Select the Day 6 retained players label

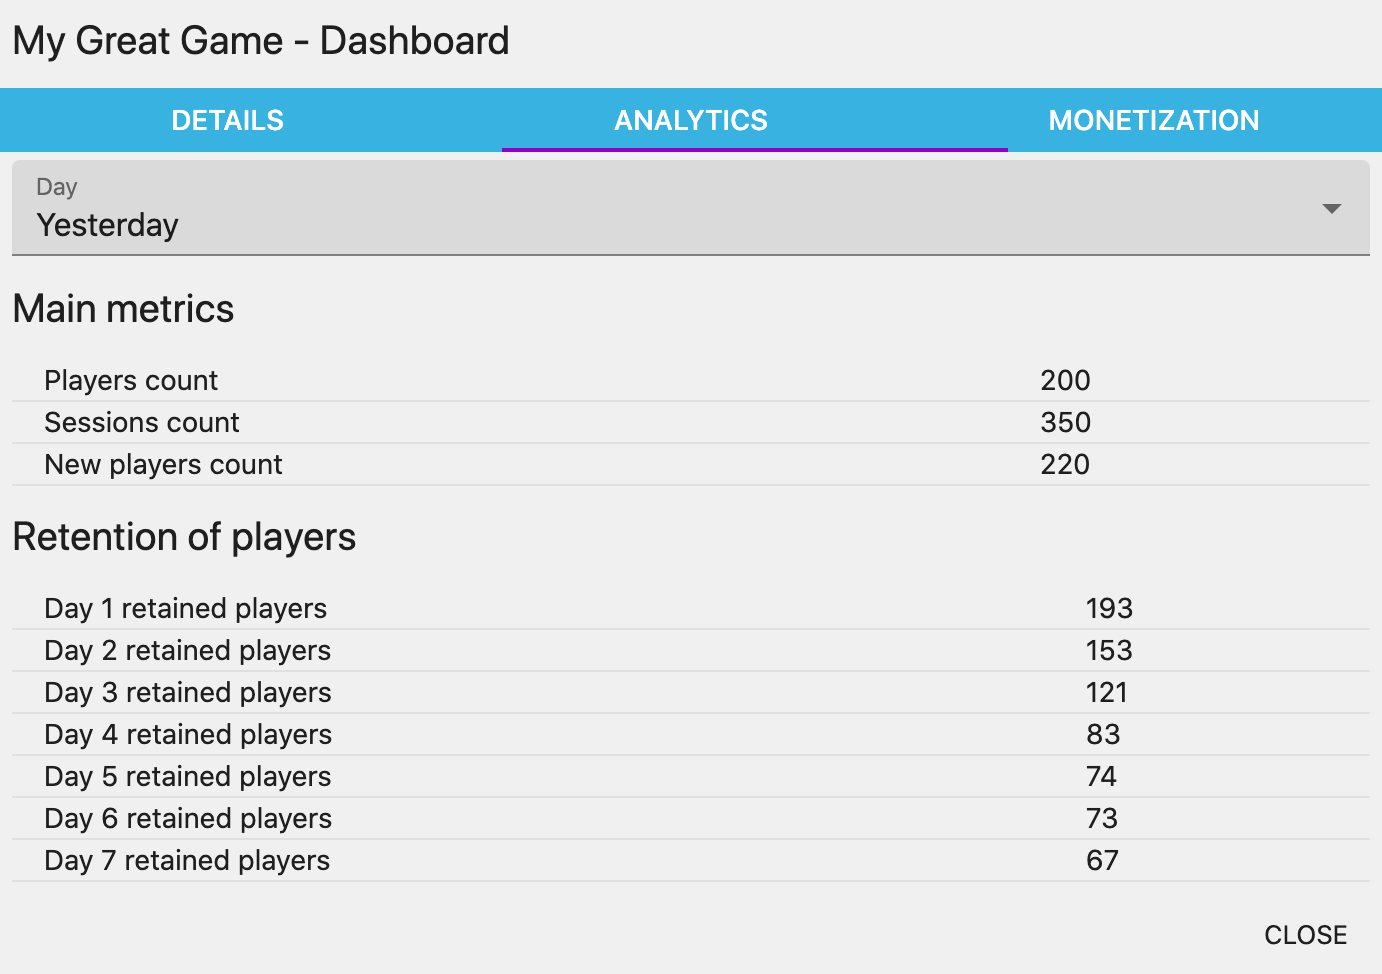188,819
